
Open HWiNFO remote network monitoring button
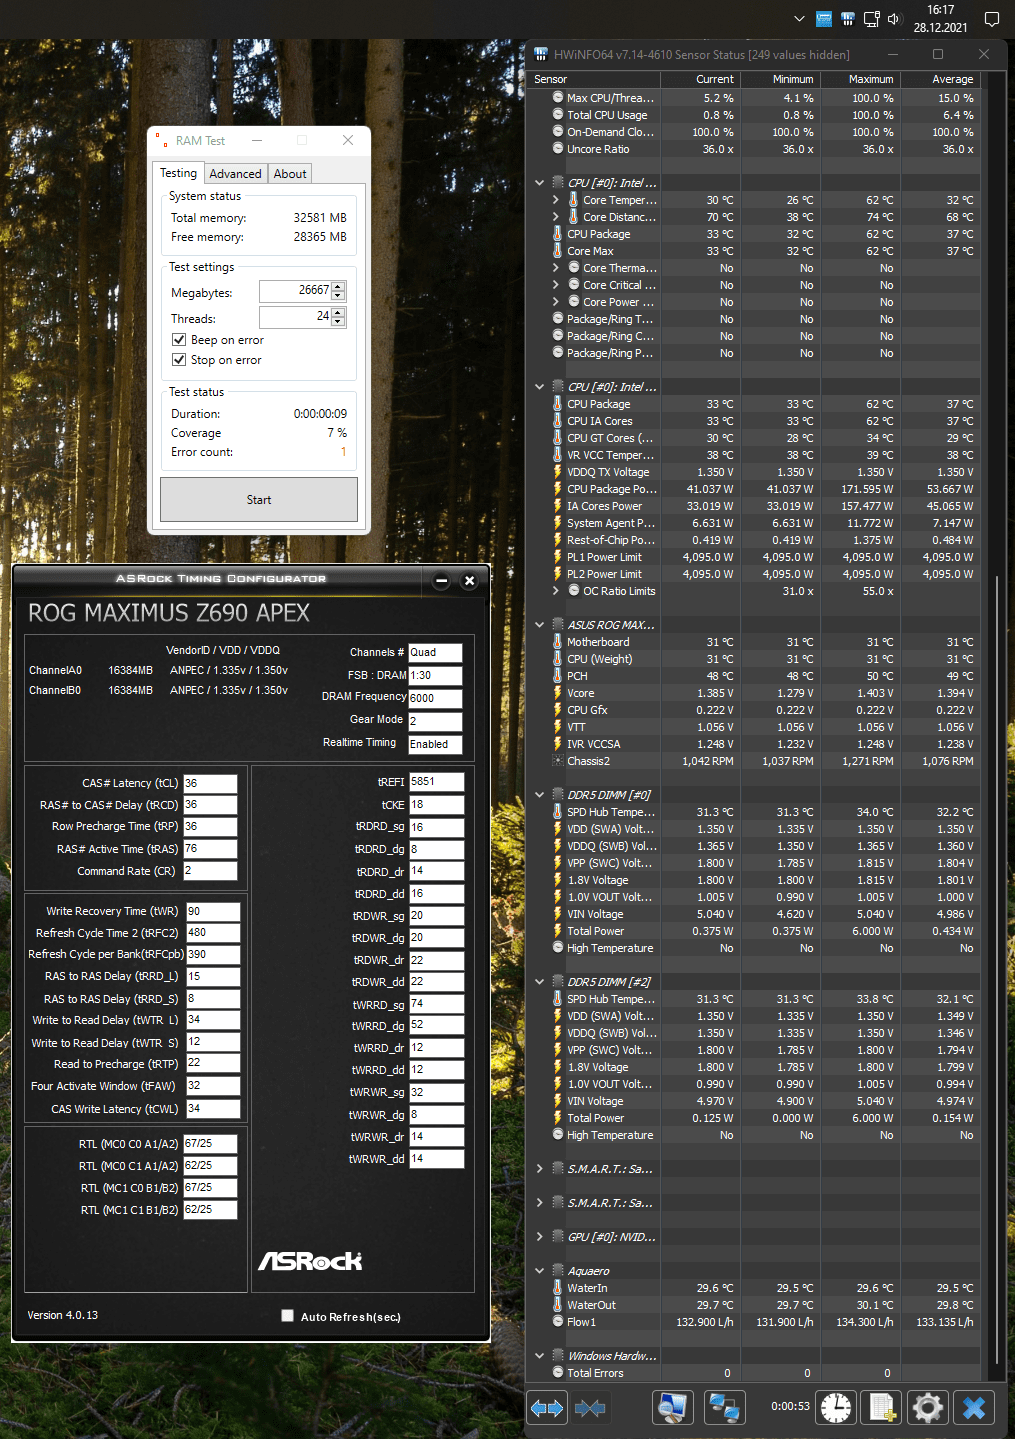pos(724,1408)
